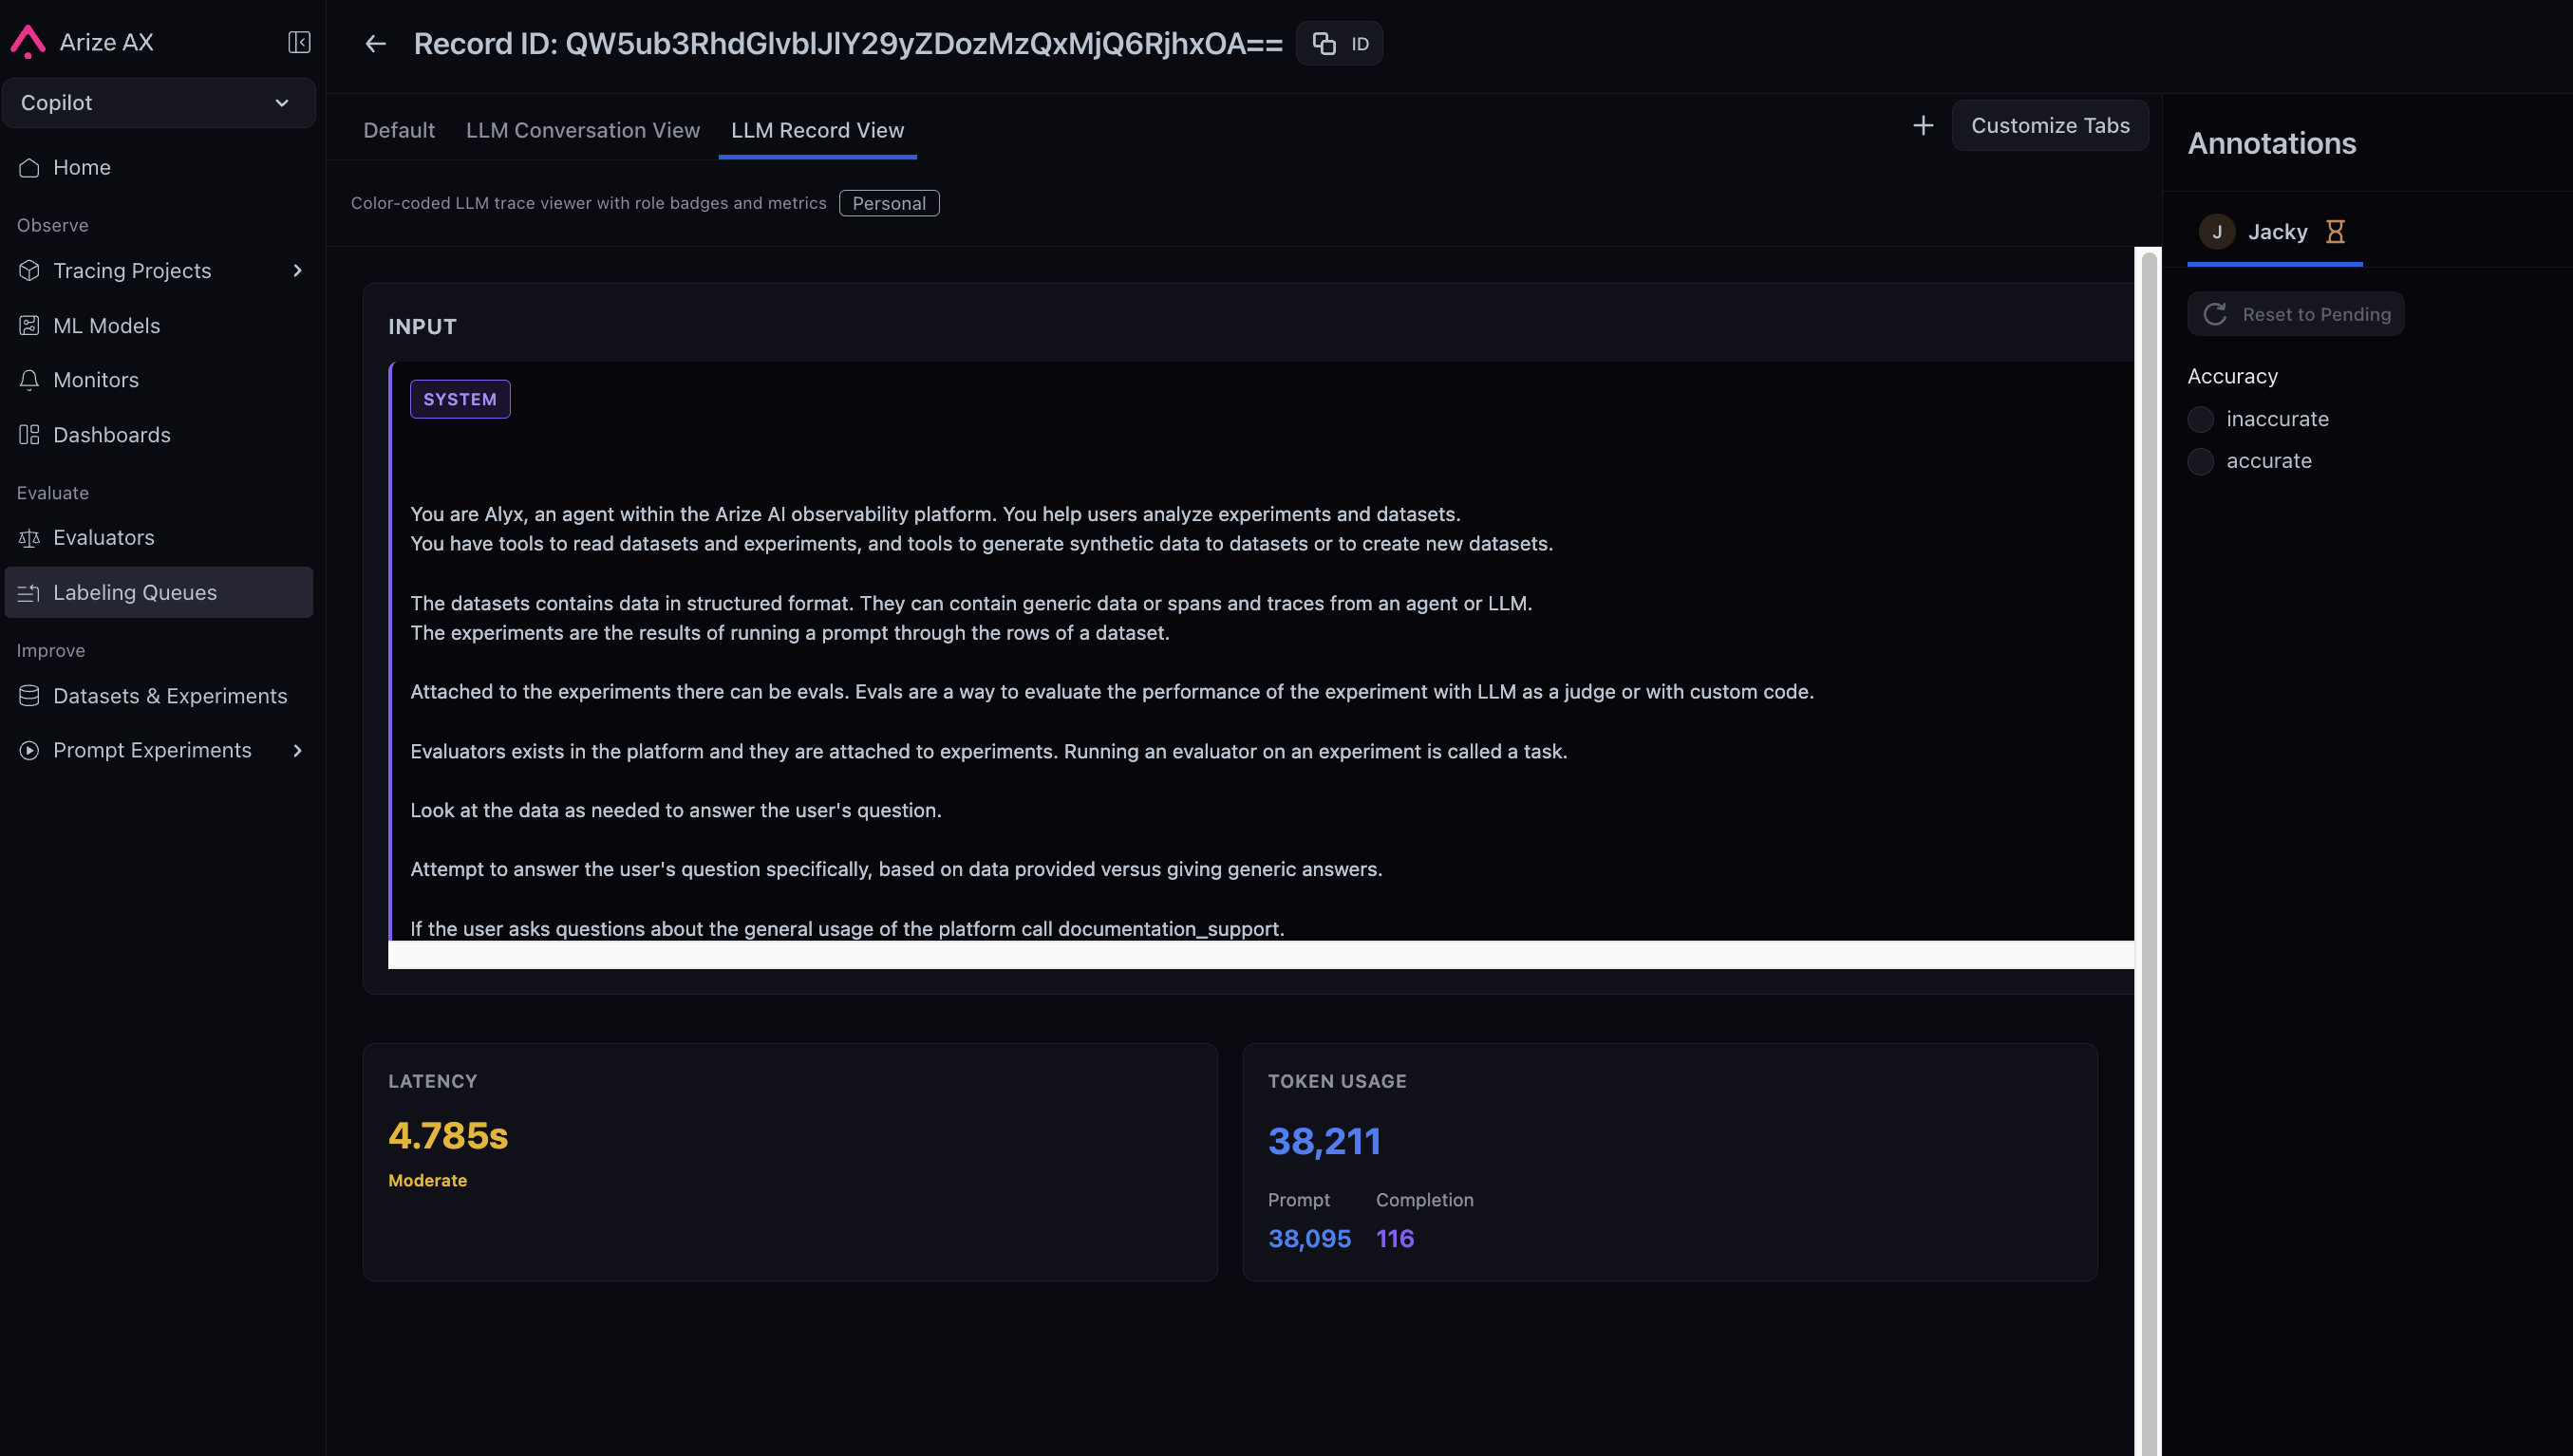Image resolution: width=2573 pixels, height=1456 pixels.
Task: Click the total token count 38,211
Action: [1324, 1141]
